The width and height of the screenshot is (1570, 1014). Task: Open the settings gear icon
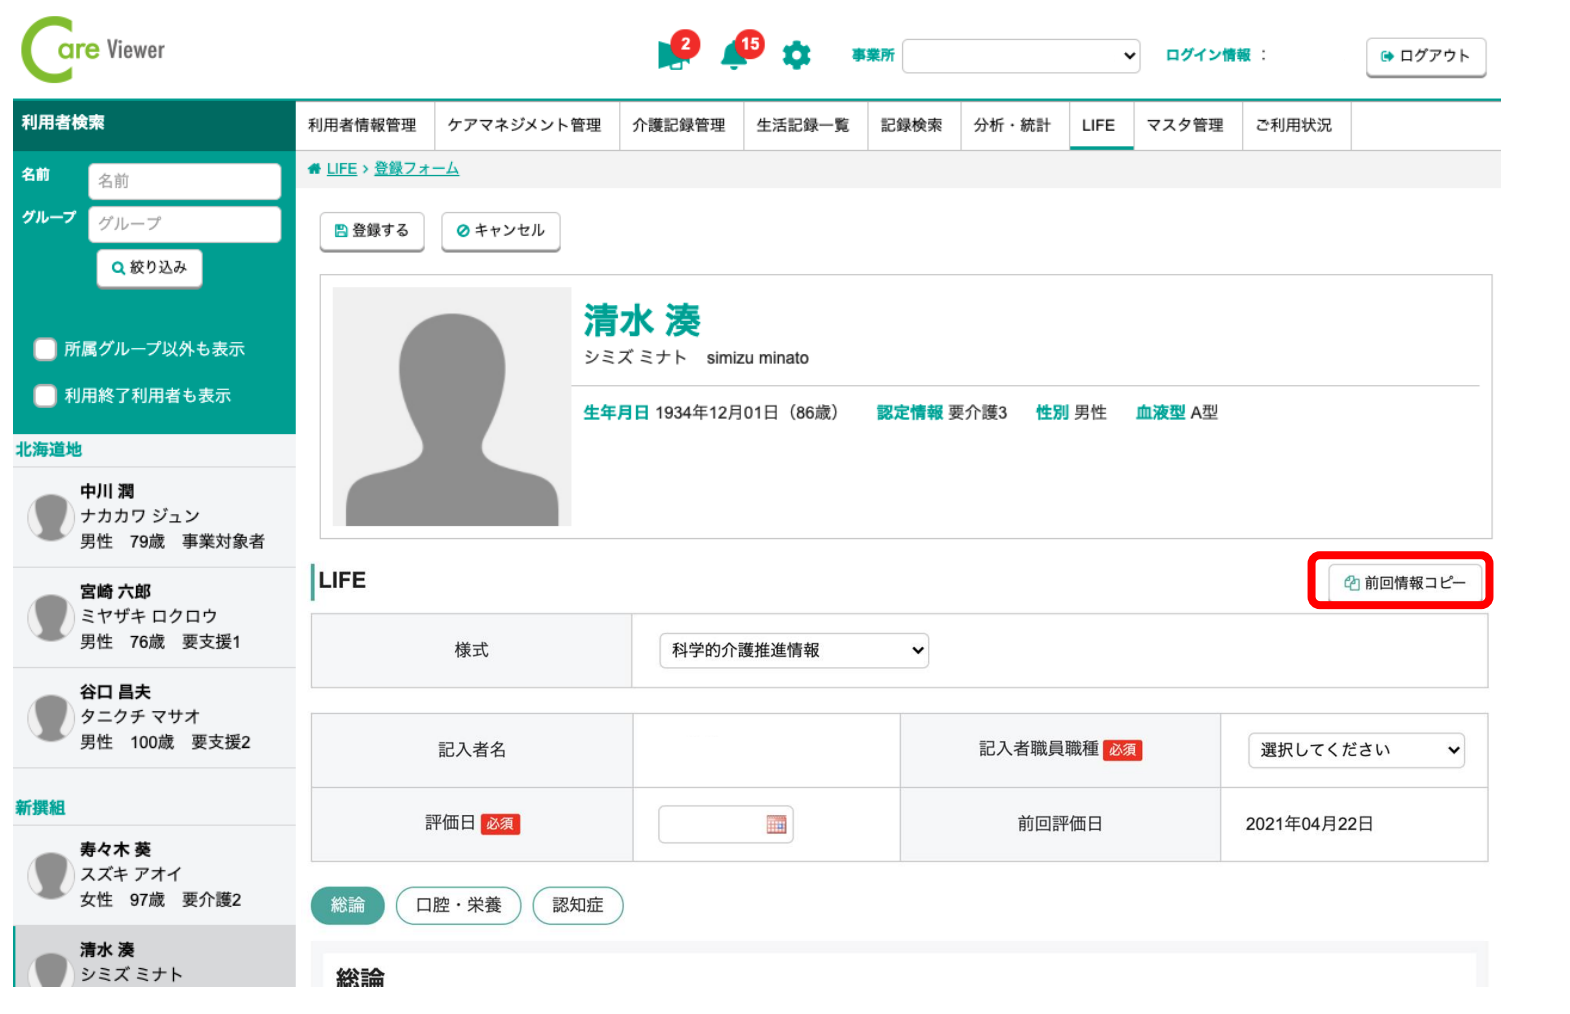(796, 55)
